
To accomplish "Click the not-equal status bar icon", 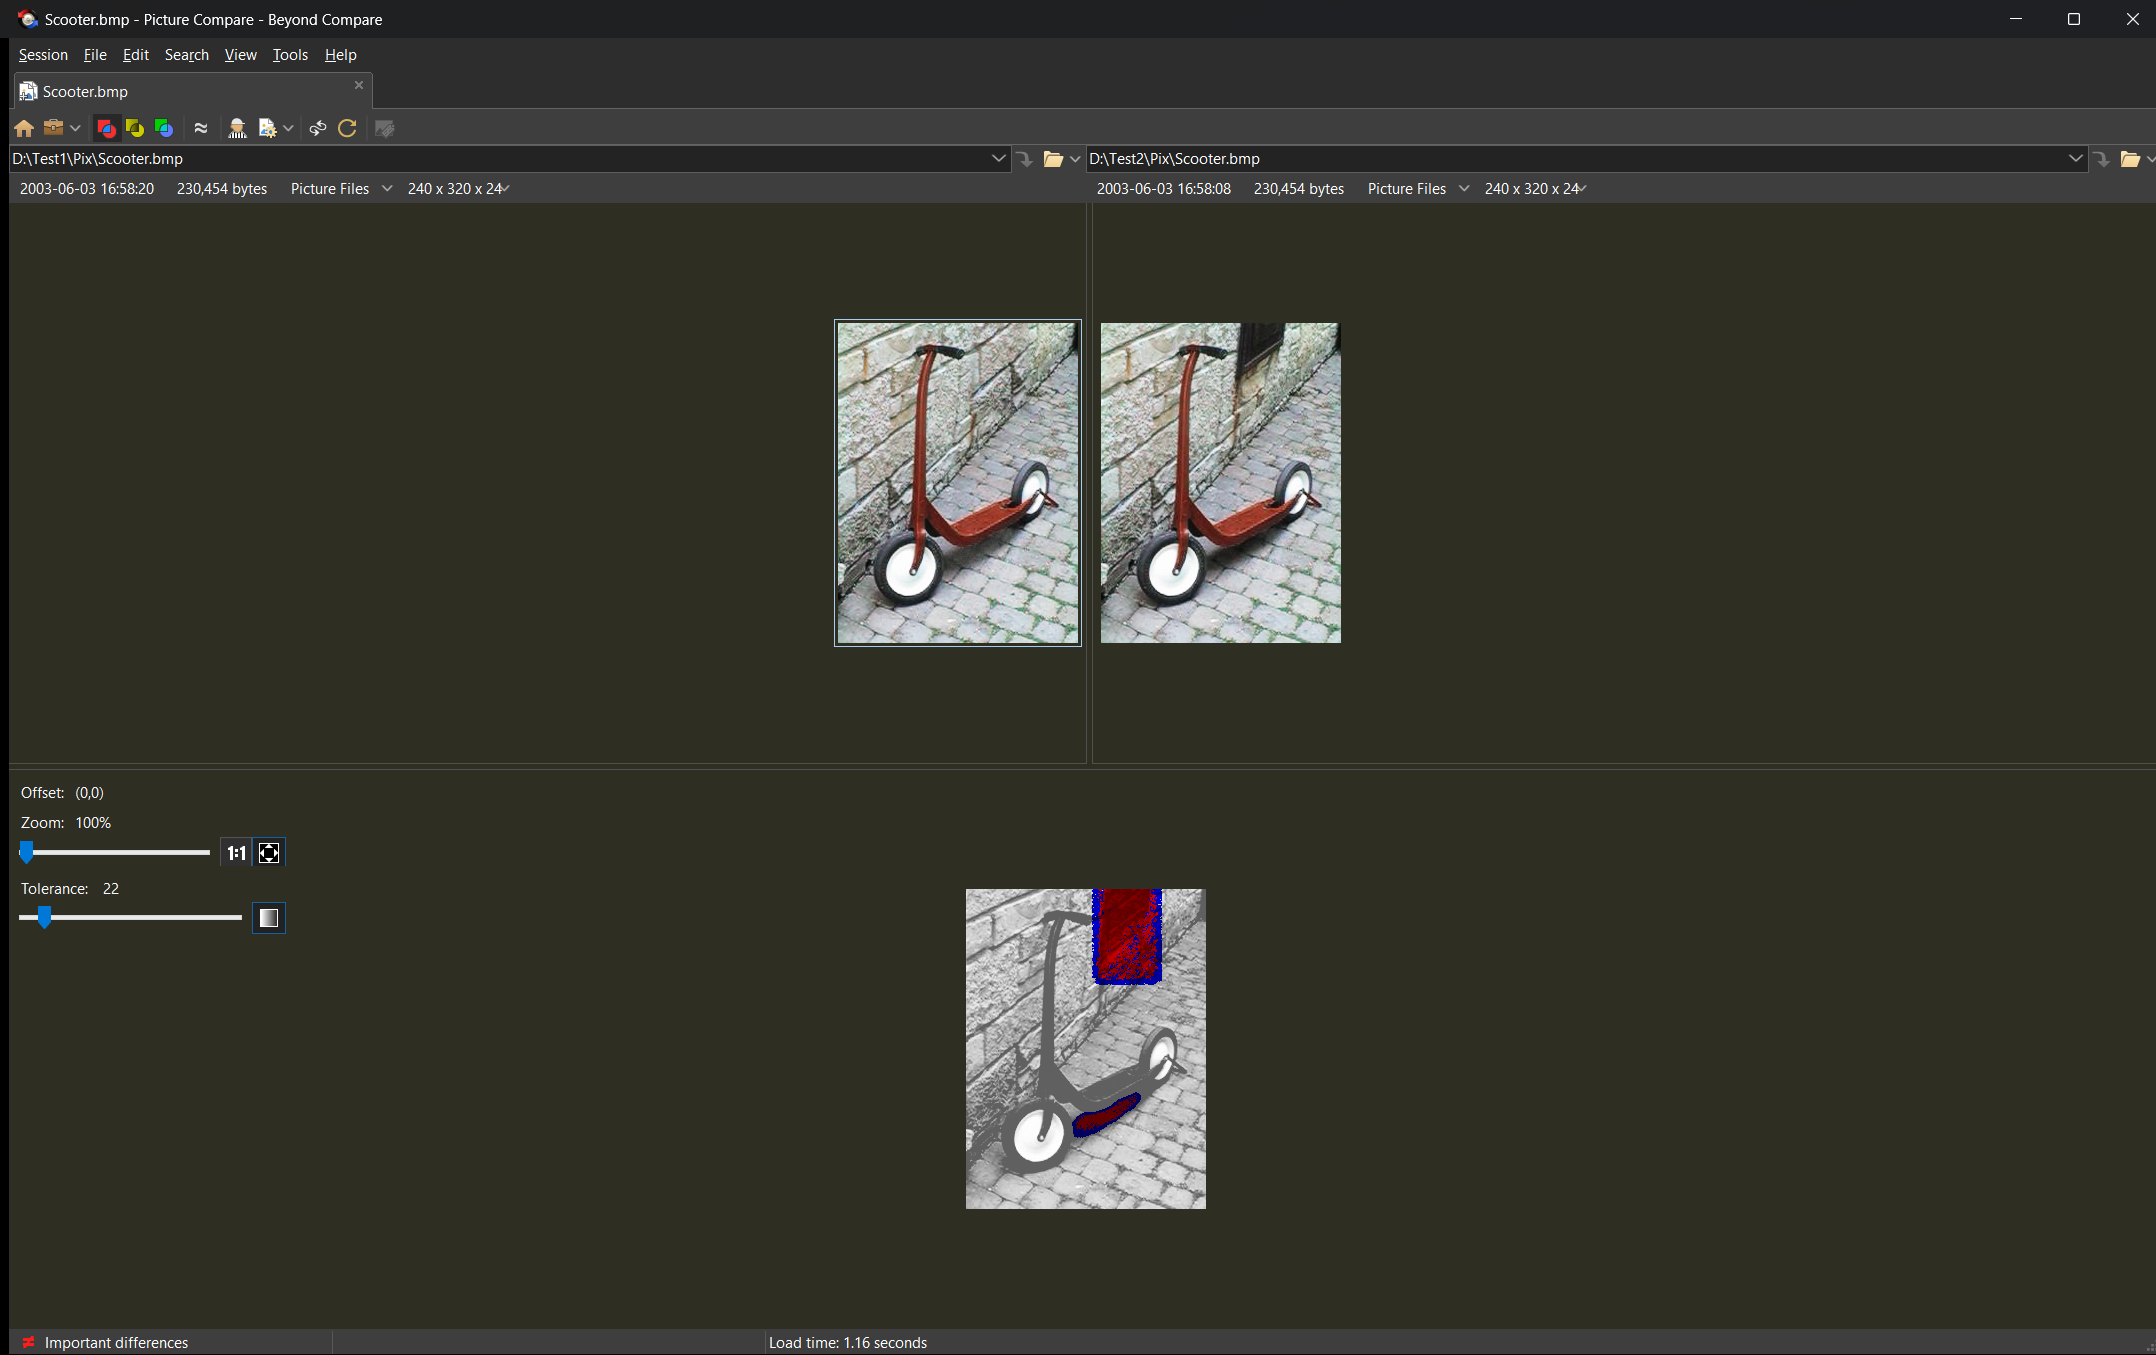I will coord(28,1342).
